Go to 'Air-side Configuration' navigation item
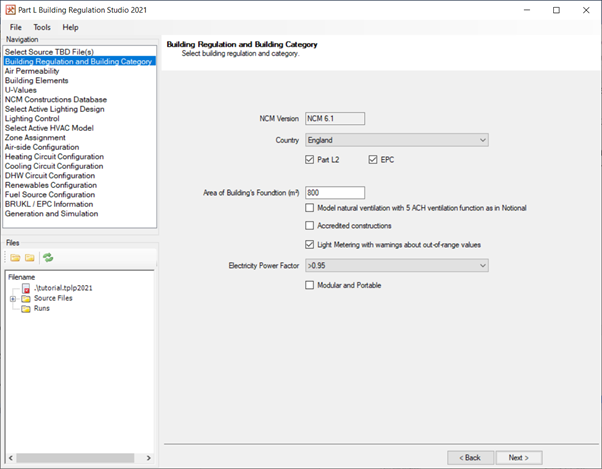This screenshot has height=469, width=602. (42, 147)
